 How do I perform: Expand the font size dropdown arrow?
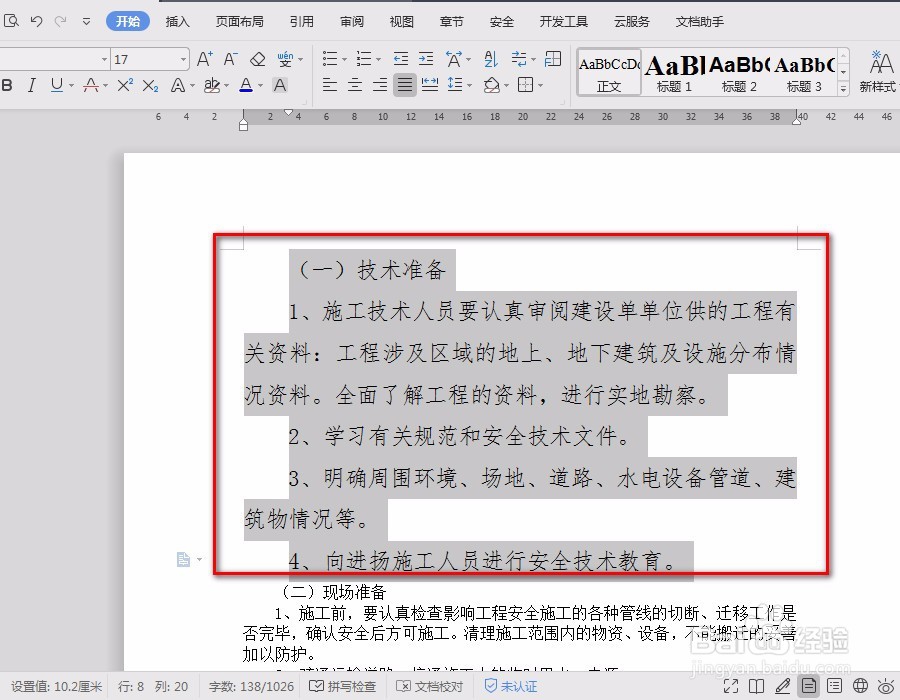tap(184, 59)
